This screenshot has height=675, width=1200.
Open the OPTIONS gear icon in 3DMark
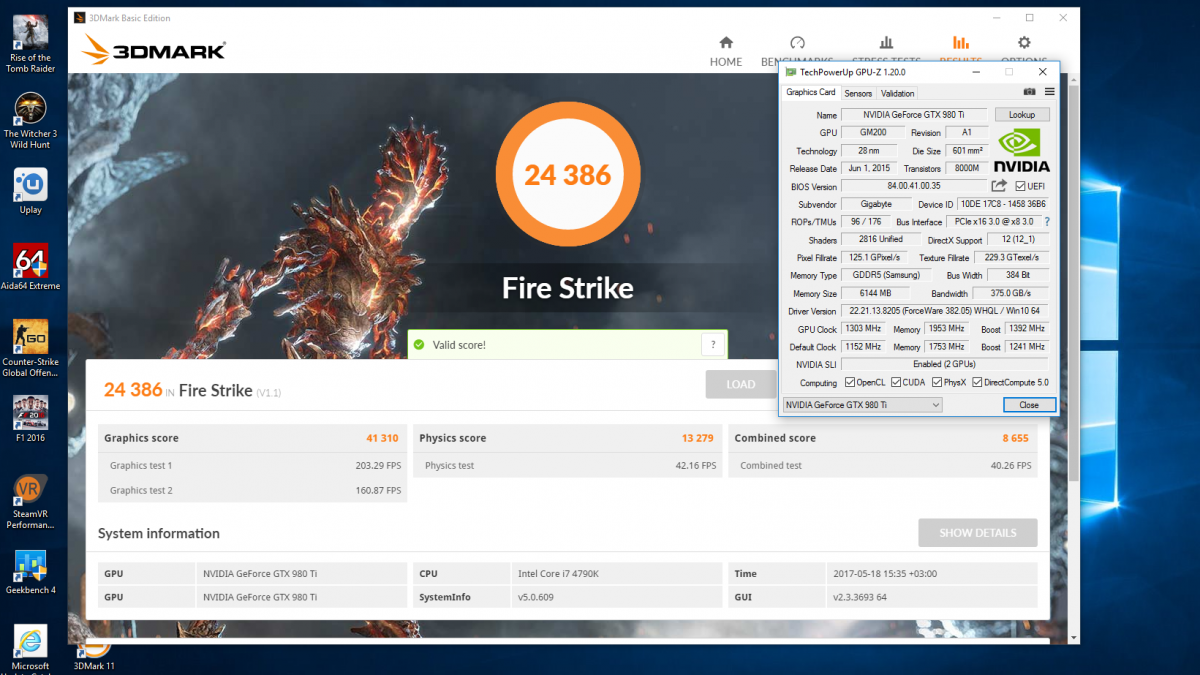[x=1024, y=43]
